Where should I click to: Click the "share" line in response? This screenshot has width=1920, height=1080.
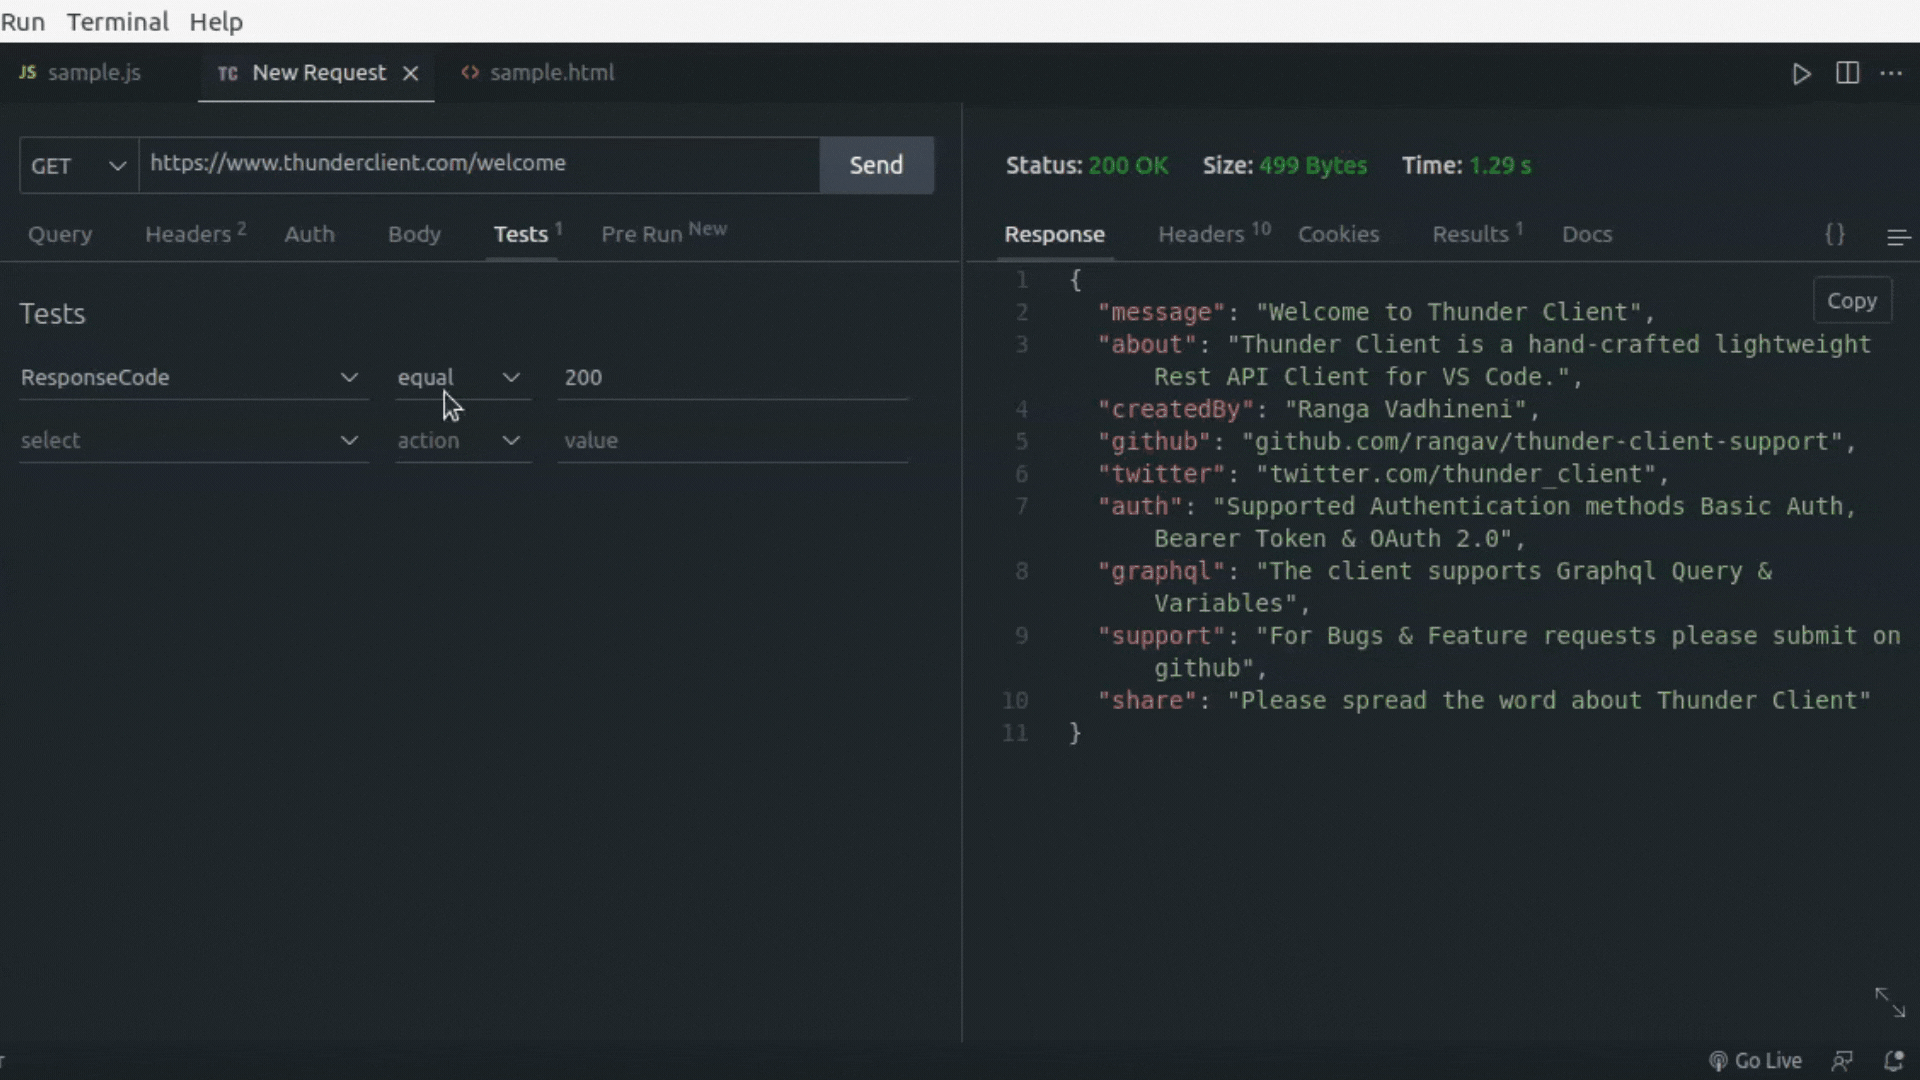tap(1484, 701)
